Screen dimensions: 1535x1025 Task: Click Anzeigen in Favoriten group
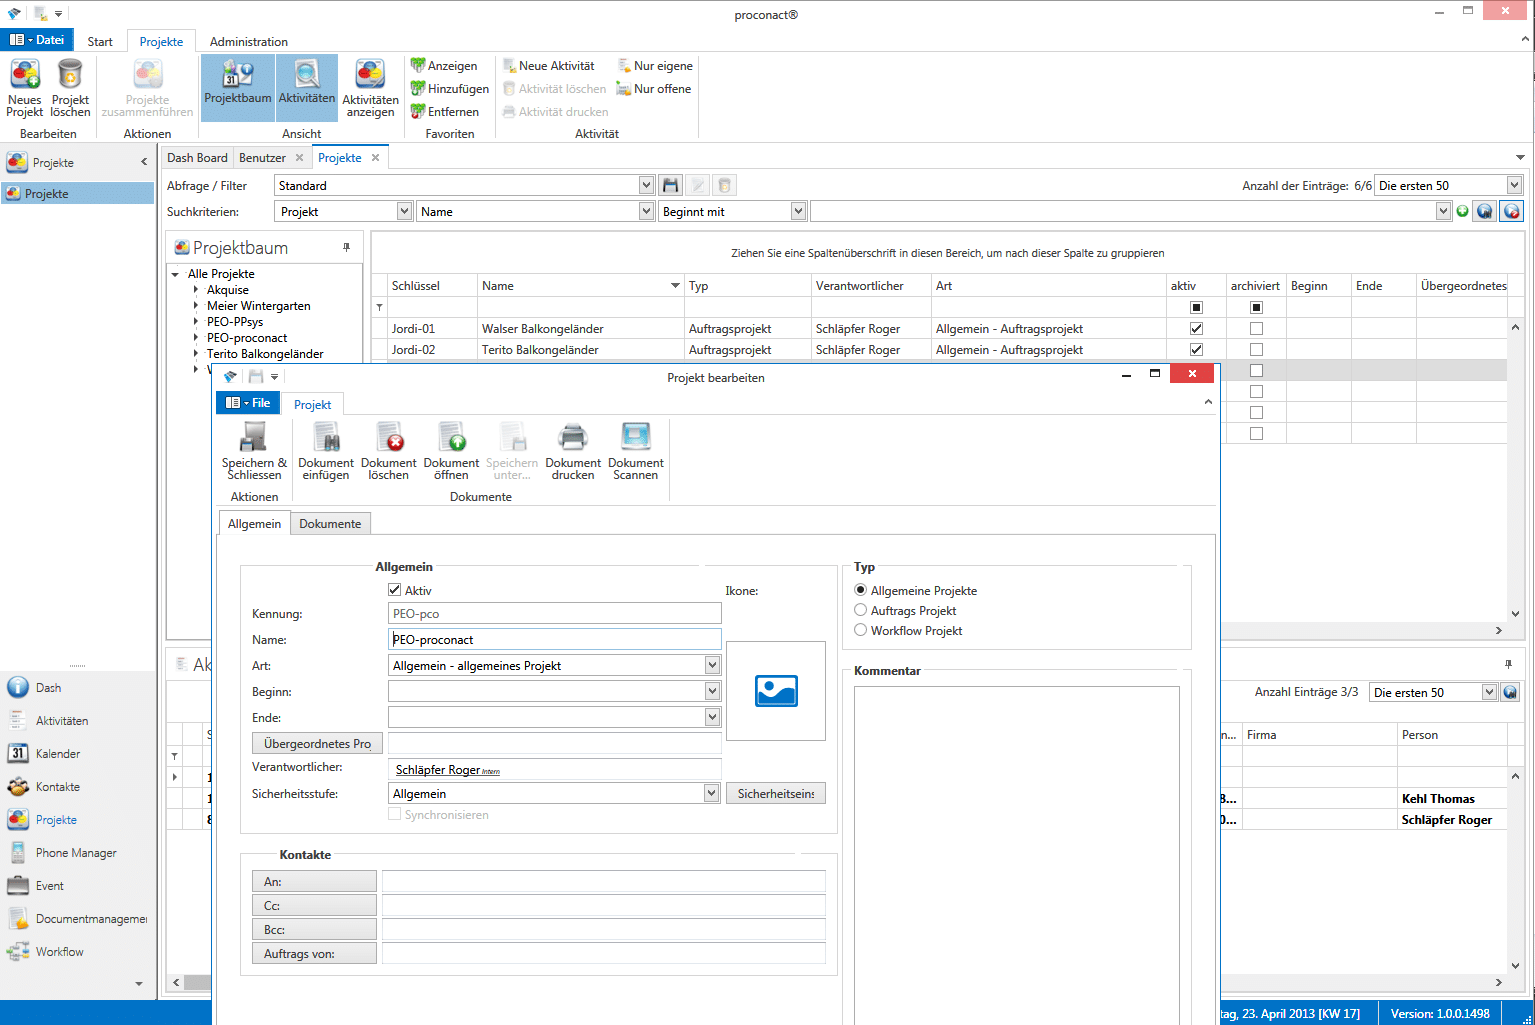pos(444,66)
